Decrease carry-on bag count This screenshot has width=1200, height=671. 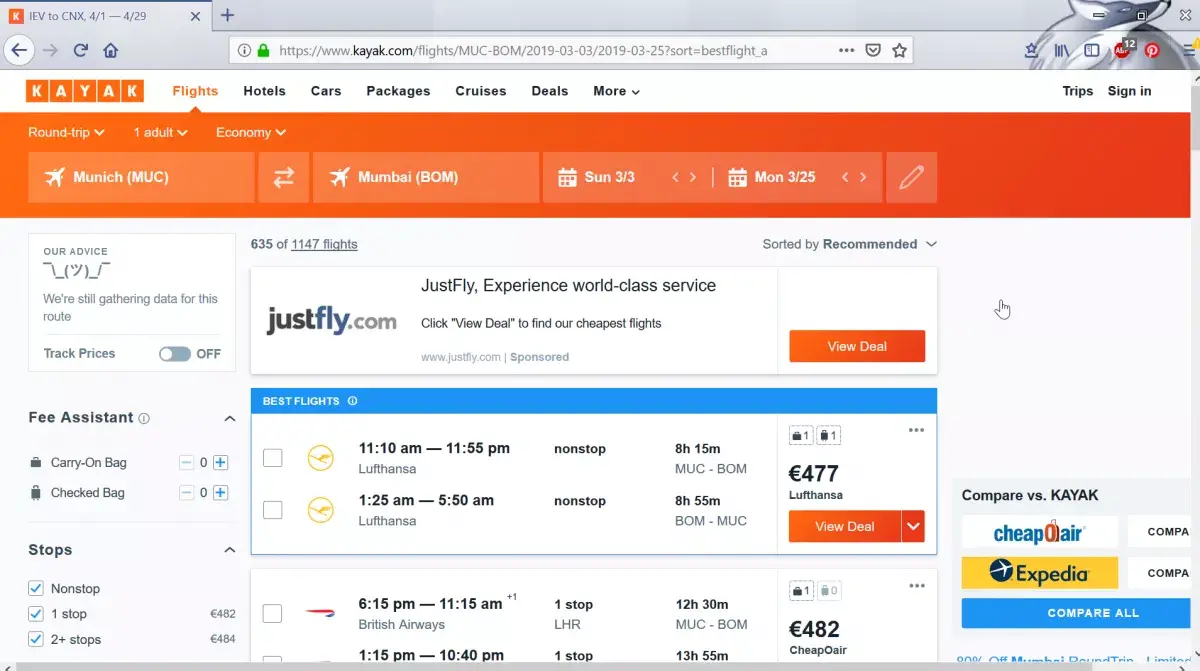(x=186, y=463)
